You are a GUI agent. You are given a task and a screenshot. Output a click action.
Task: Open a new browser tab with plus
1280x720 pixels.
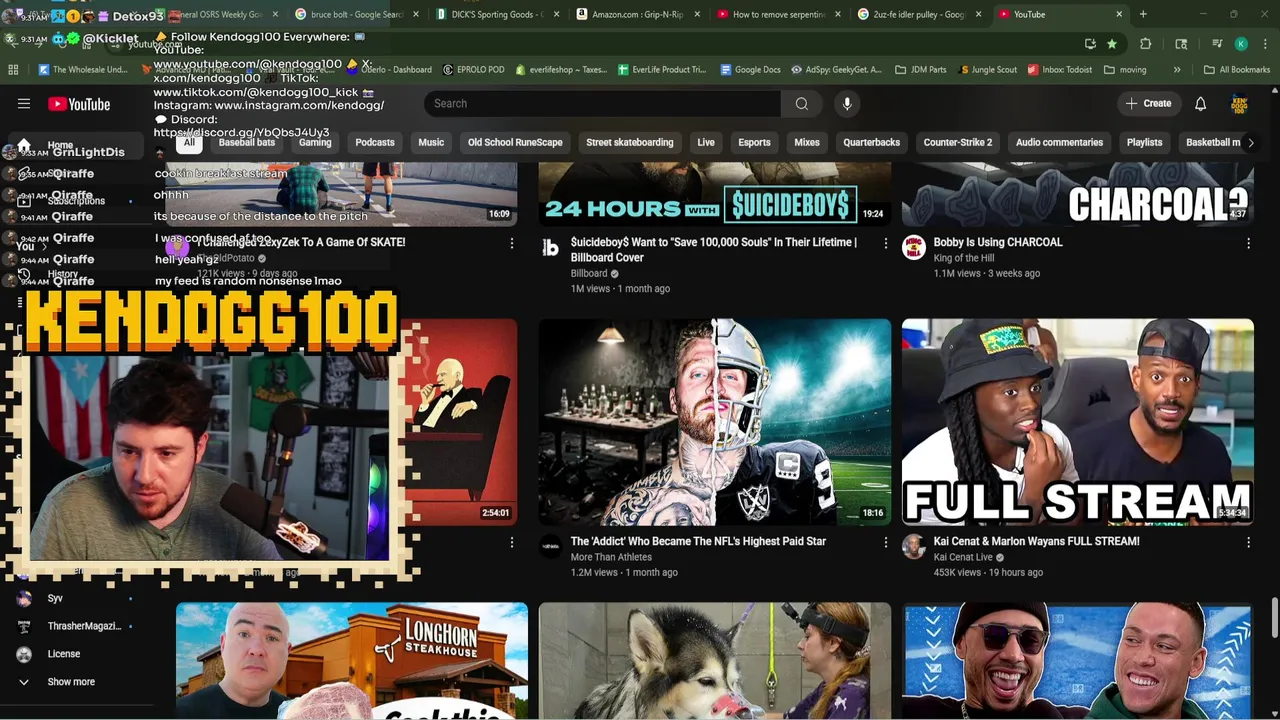tap(1143, 14)
